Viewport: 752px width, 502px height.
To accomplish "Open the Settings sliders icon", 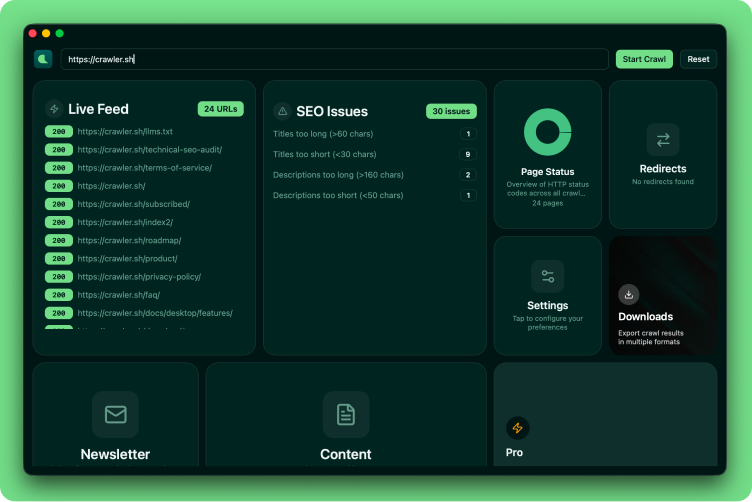I will click(547, 276).
